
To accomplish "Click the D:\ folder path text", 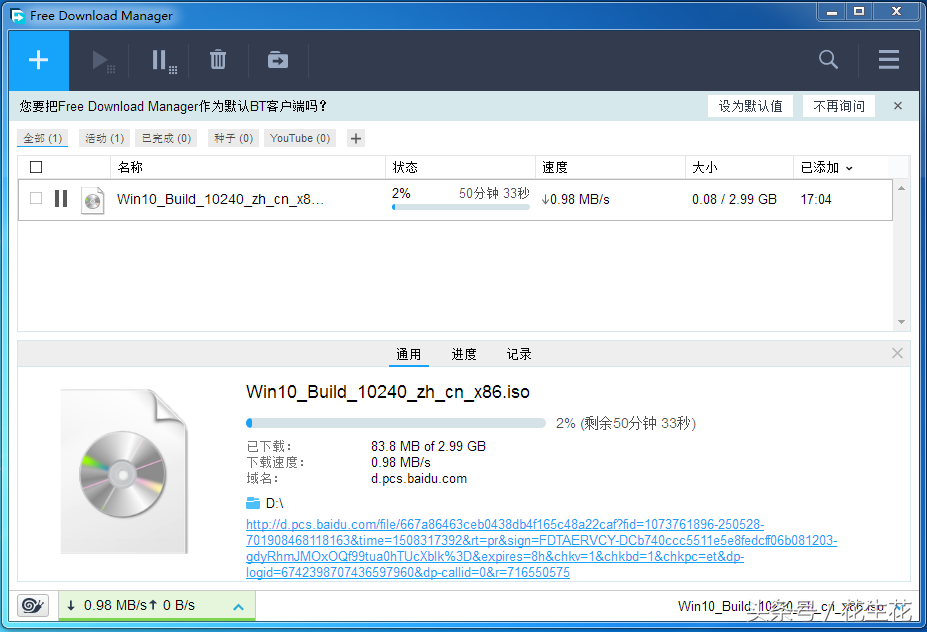I will click(x=274, y=503).
